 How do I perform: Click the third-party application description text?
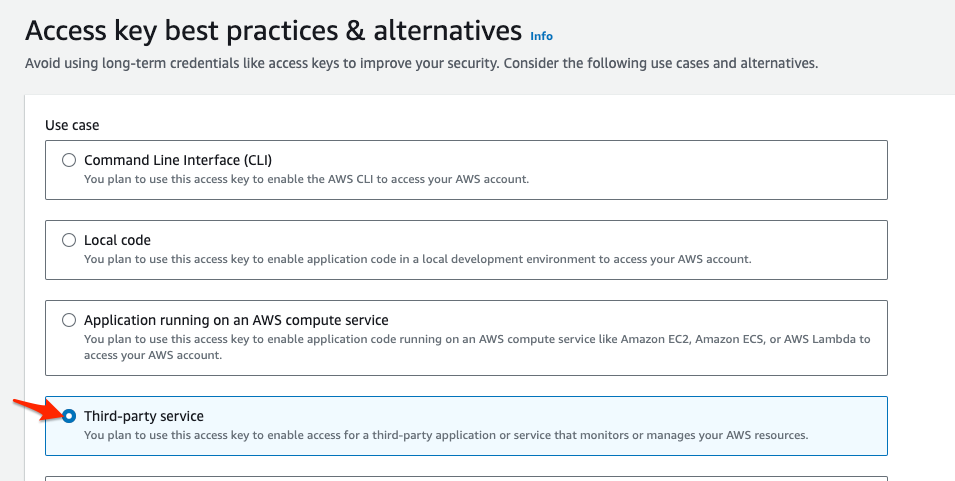click(x=445, y=436)
